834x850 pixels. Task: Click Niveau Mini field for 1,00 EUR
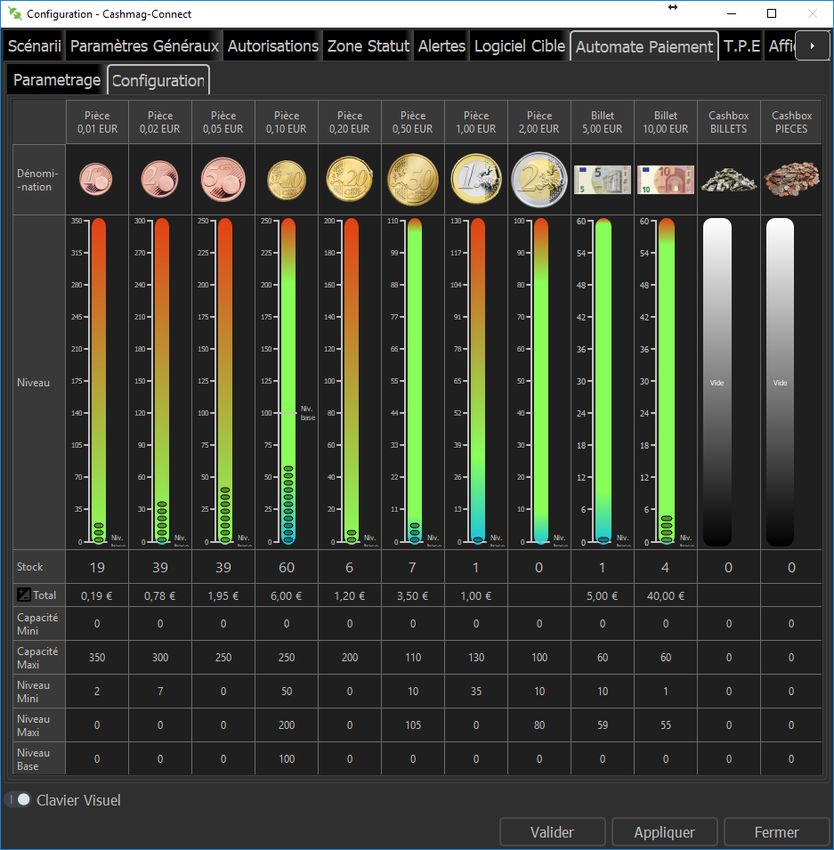pos(476,691)
